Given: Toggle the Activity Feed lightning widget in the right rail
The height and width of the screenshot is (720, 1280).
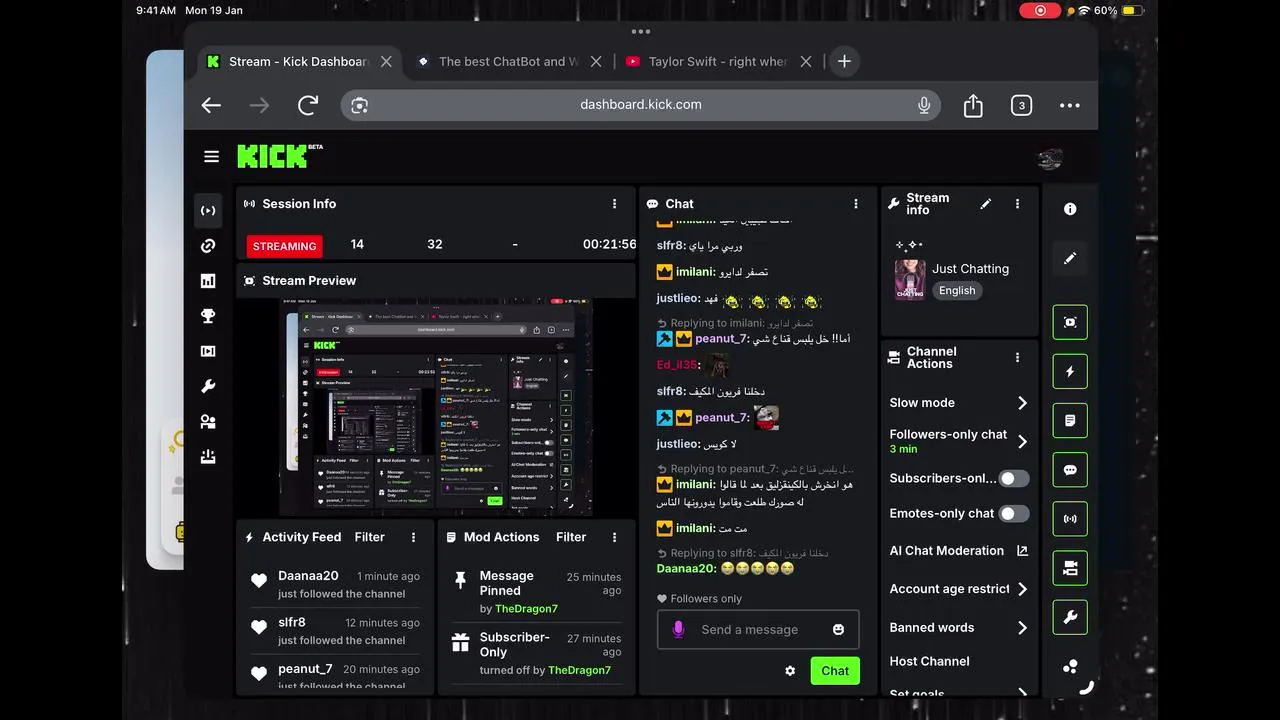Looking at the screenshot, I should (1070, 371).
